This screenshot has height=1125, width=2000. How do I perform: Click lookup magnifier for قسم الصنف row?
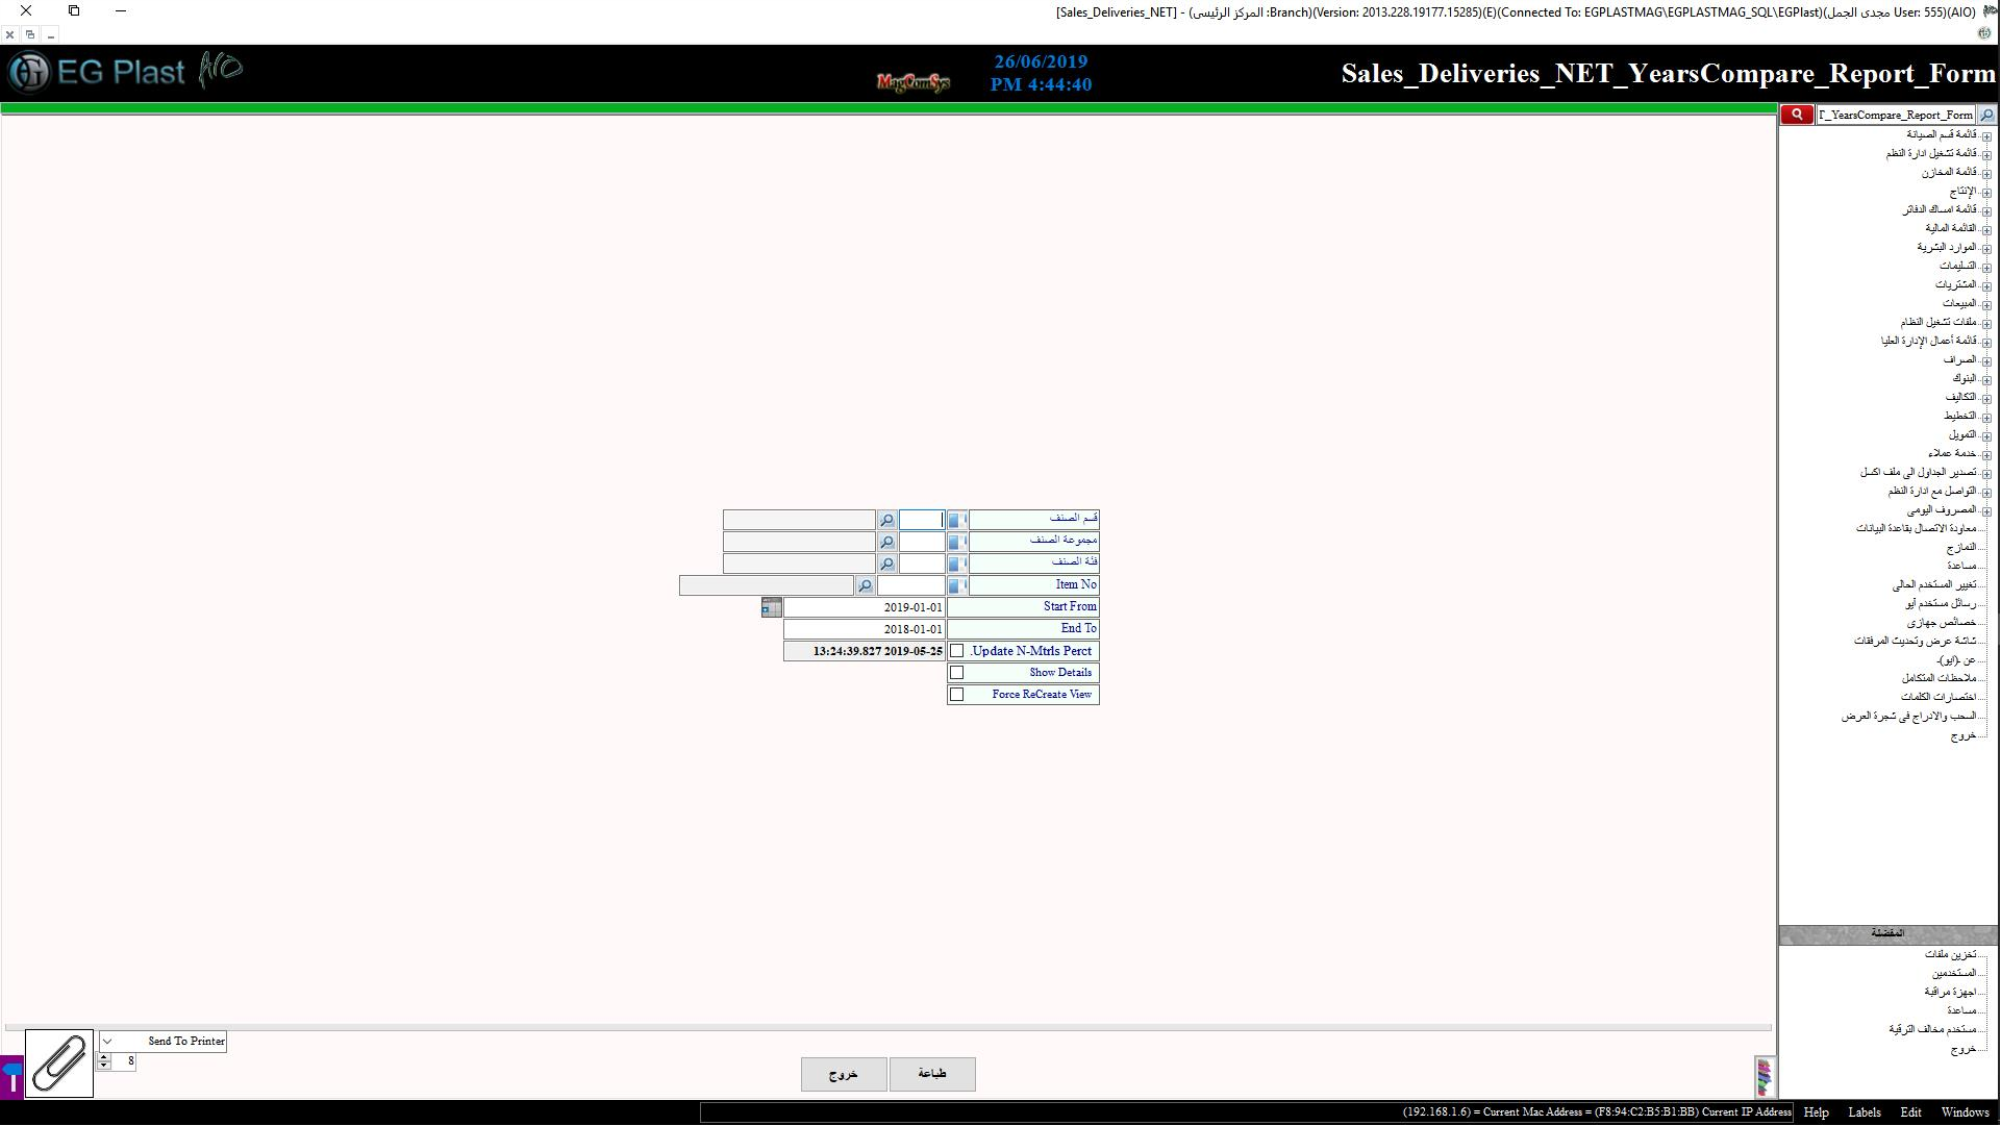click(887, 520)
